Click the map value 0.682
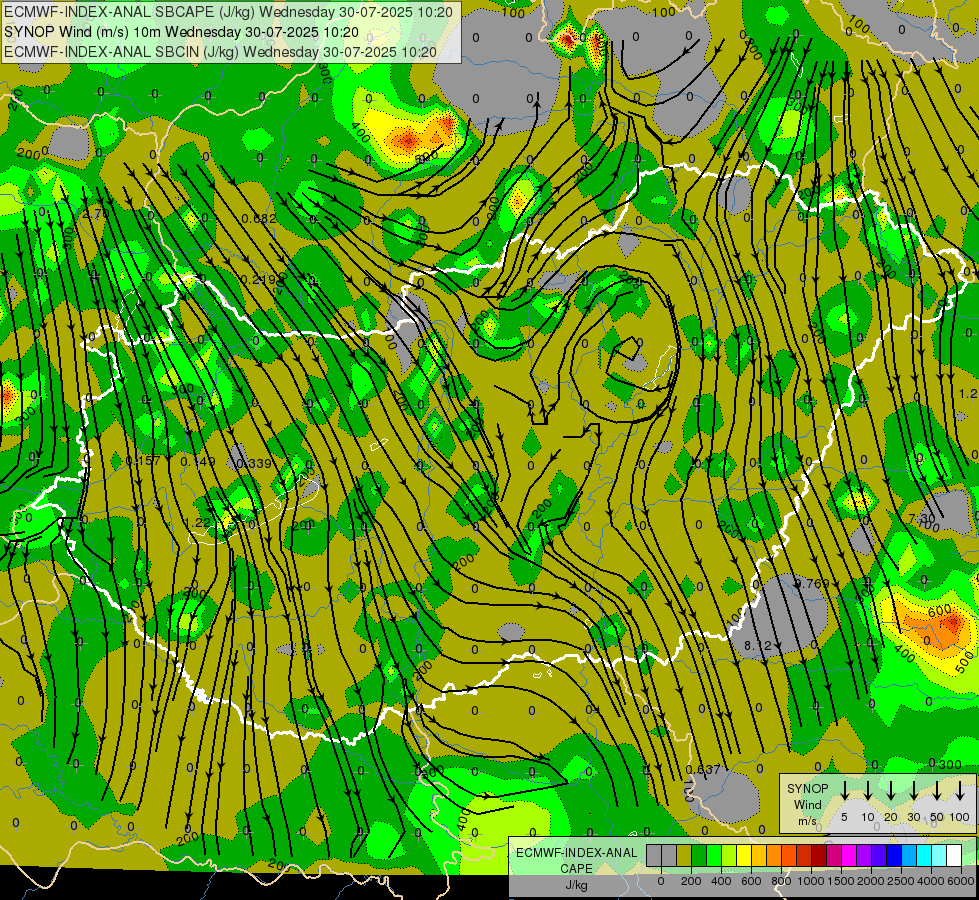This screenshot has height=900, width=979. (x=258, y=219)
